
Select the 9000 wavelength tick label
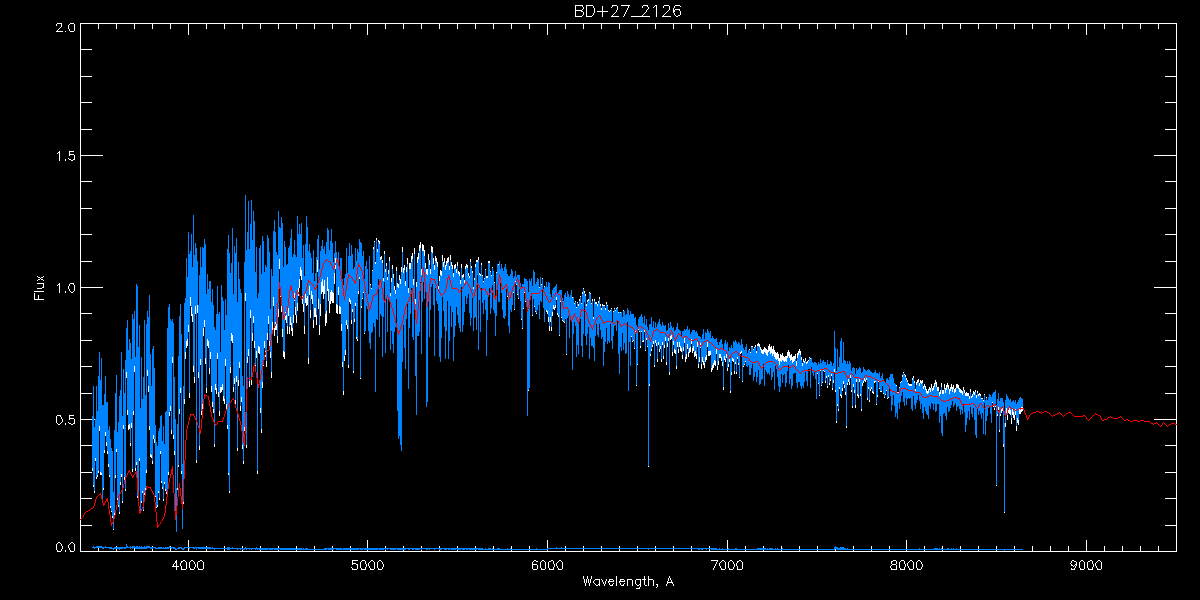click(x=1086, y=565)
